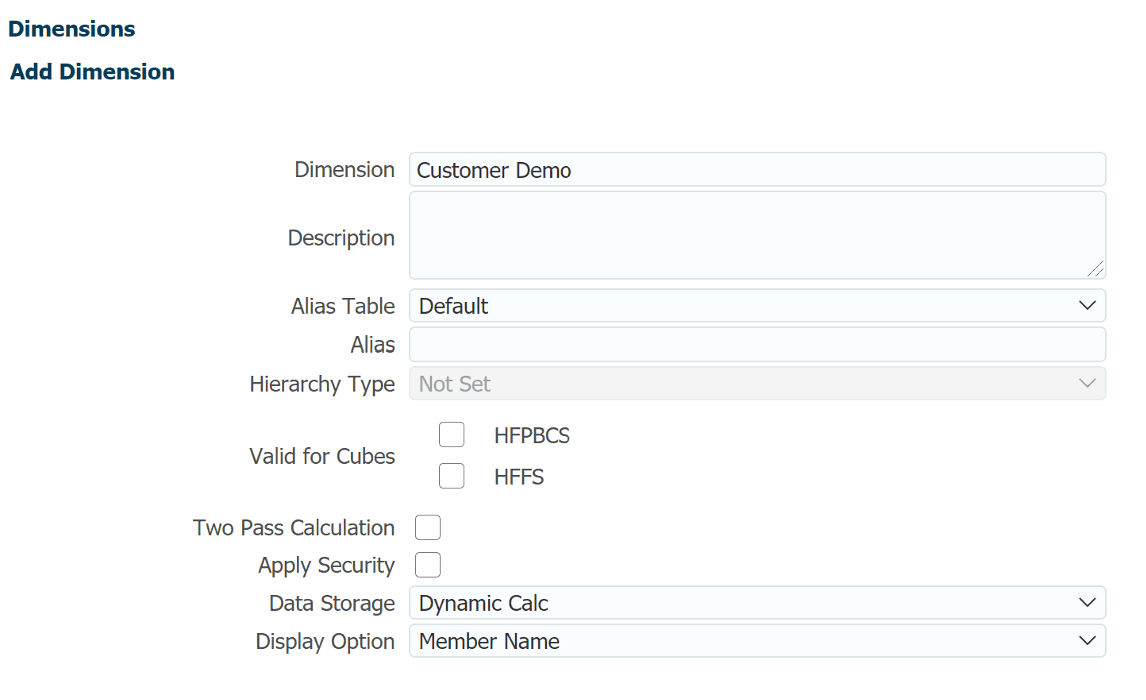Click the Alias Table dropdown chevron icon
The image size is (1146, 700).
(1087, 305)
